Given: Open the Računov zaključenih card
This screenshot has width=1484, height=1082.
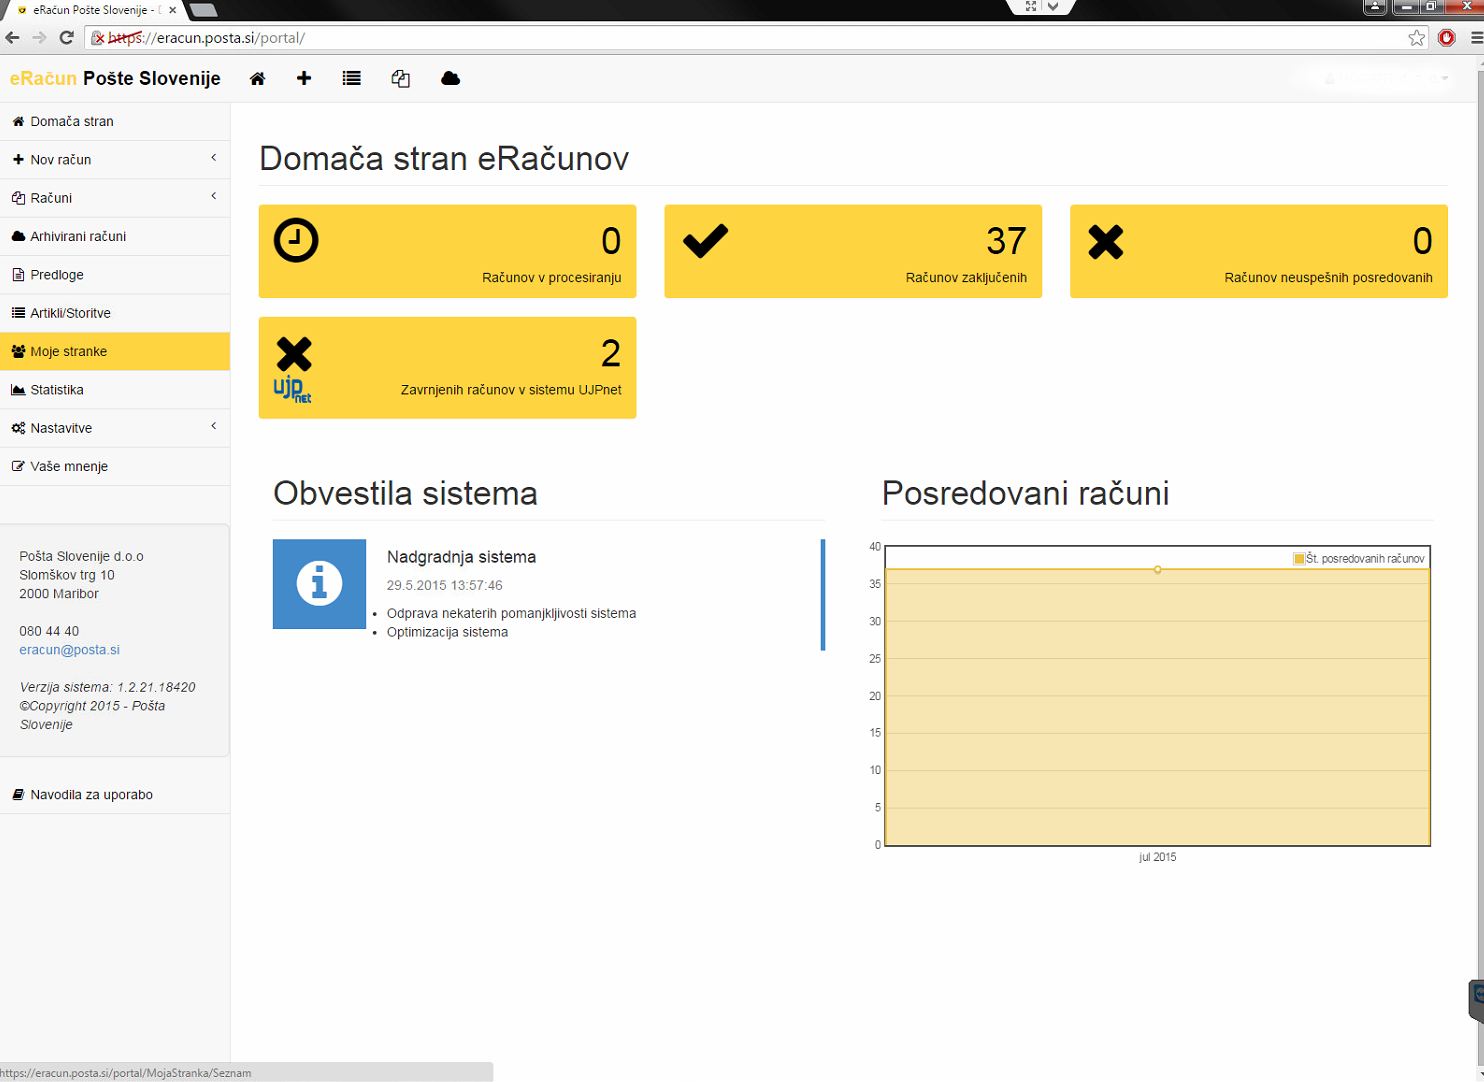Looking at the screenshot, I should point(853,251).
